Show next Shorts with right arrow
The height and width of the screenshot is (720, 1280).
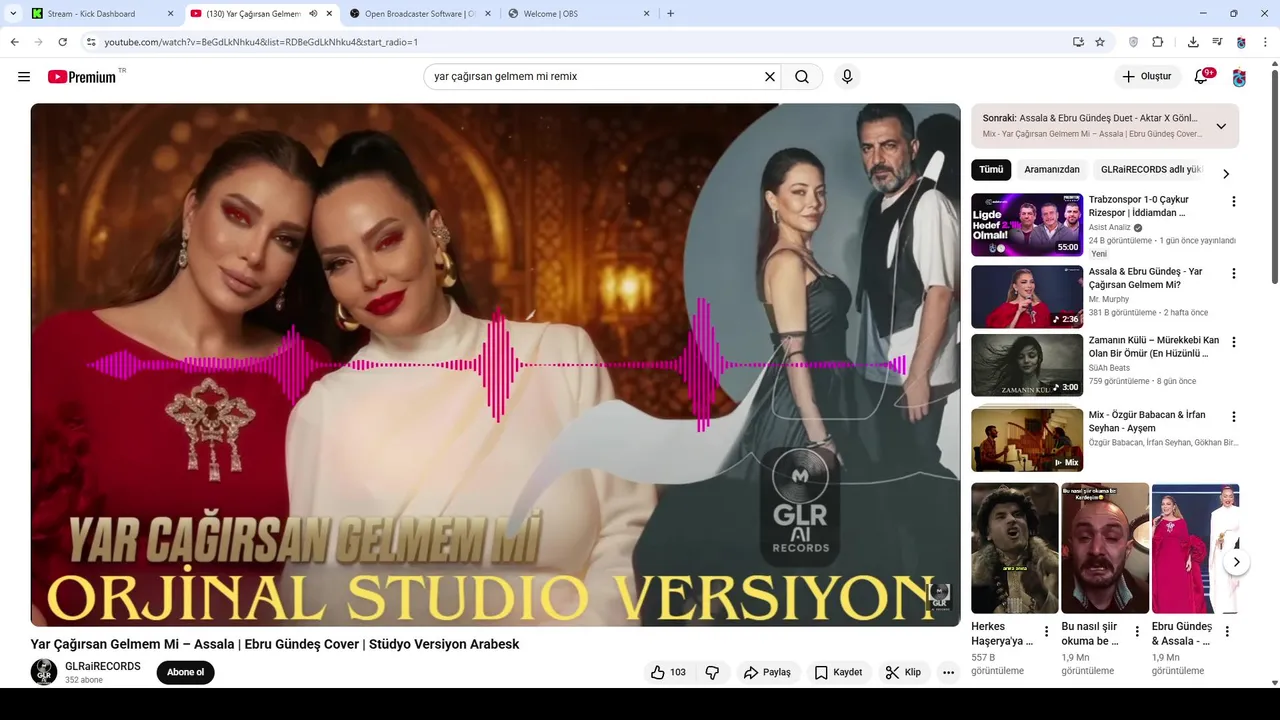pos(1236,562)
